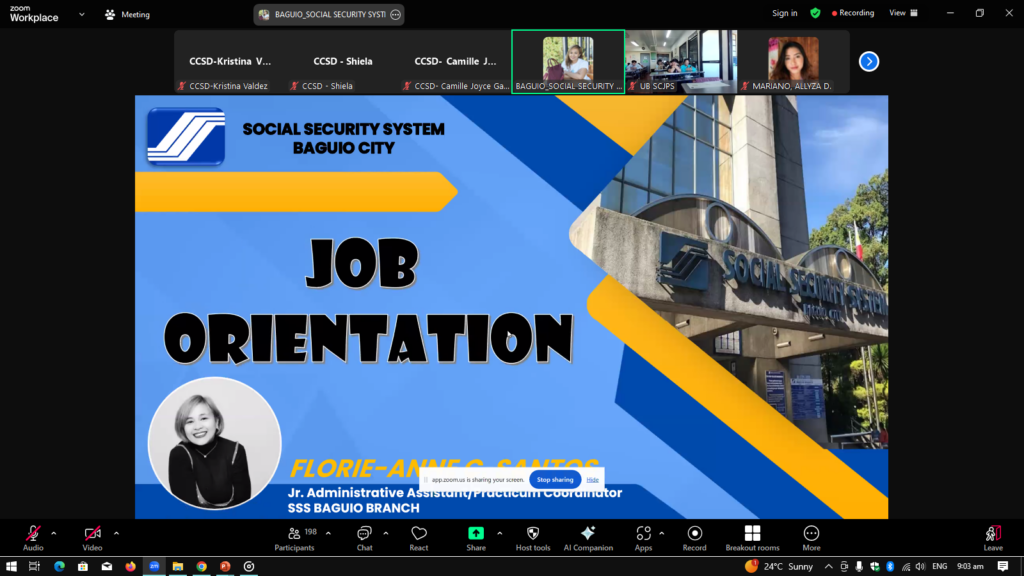Open the View layout menu
The width and height of the screenshot is (1024, 576).
[x=903, y=13]
